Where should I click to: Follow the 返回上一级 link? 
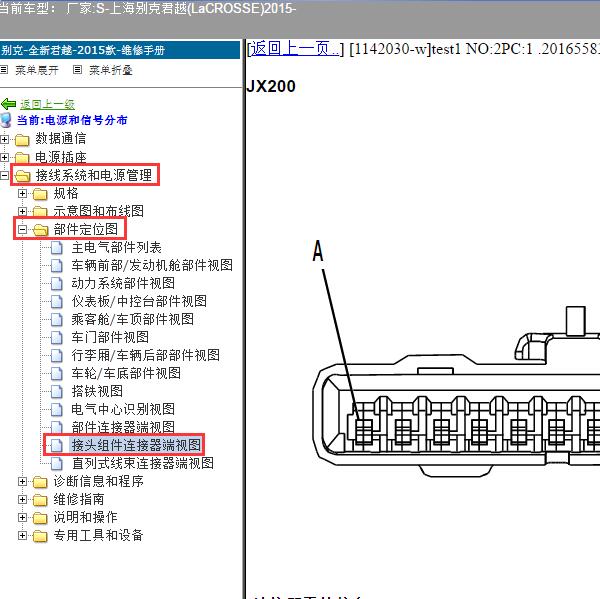pyautogui.click(x=47, y=104)
